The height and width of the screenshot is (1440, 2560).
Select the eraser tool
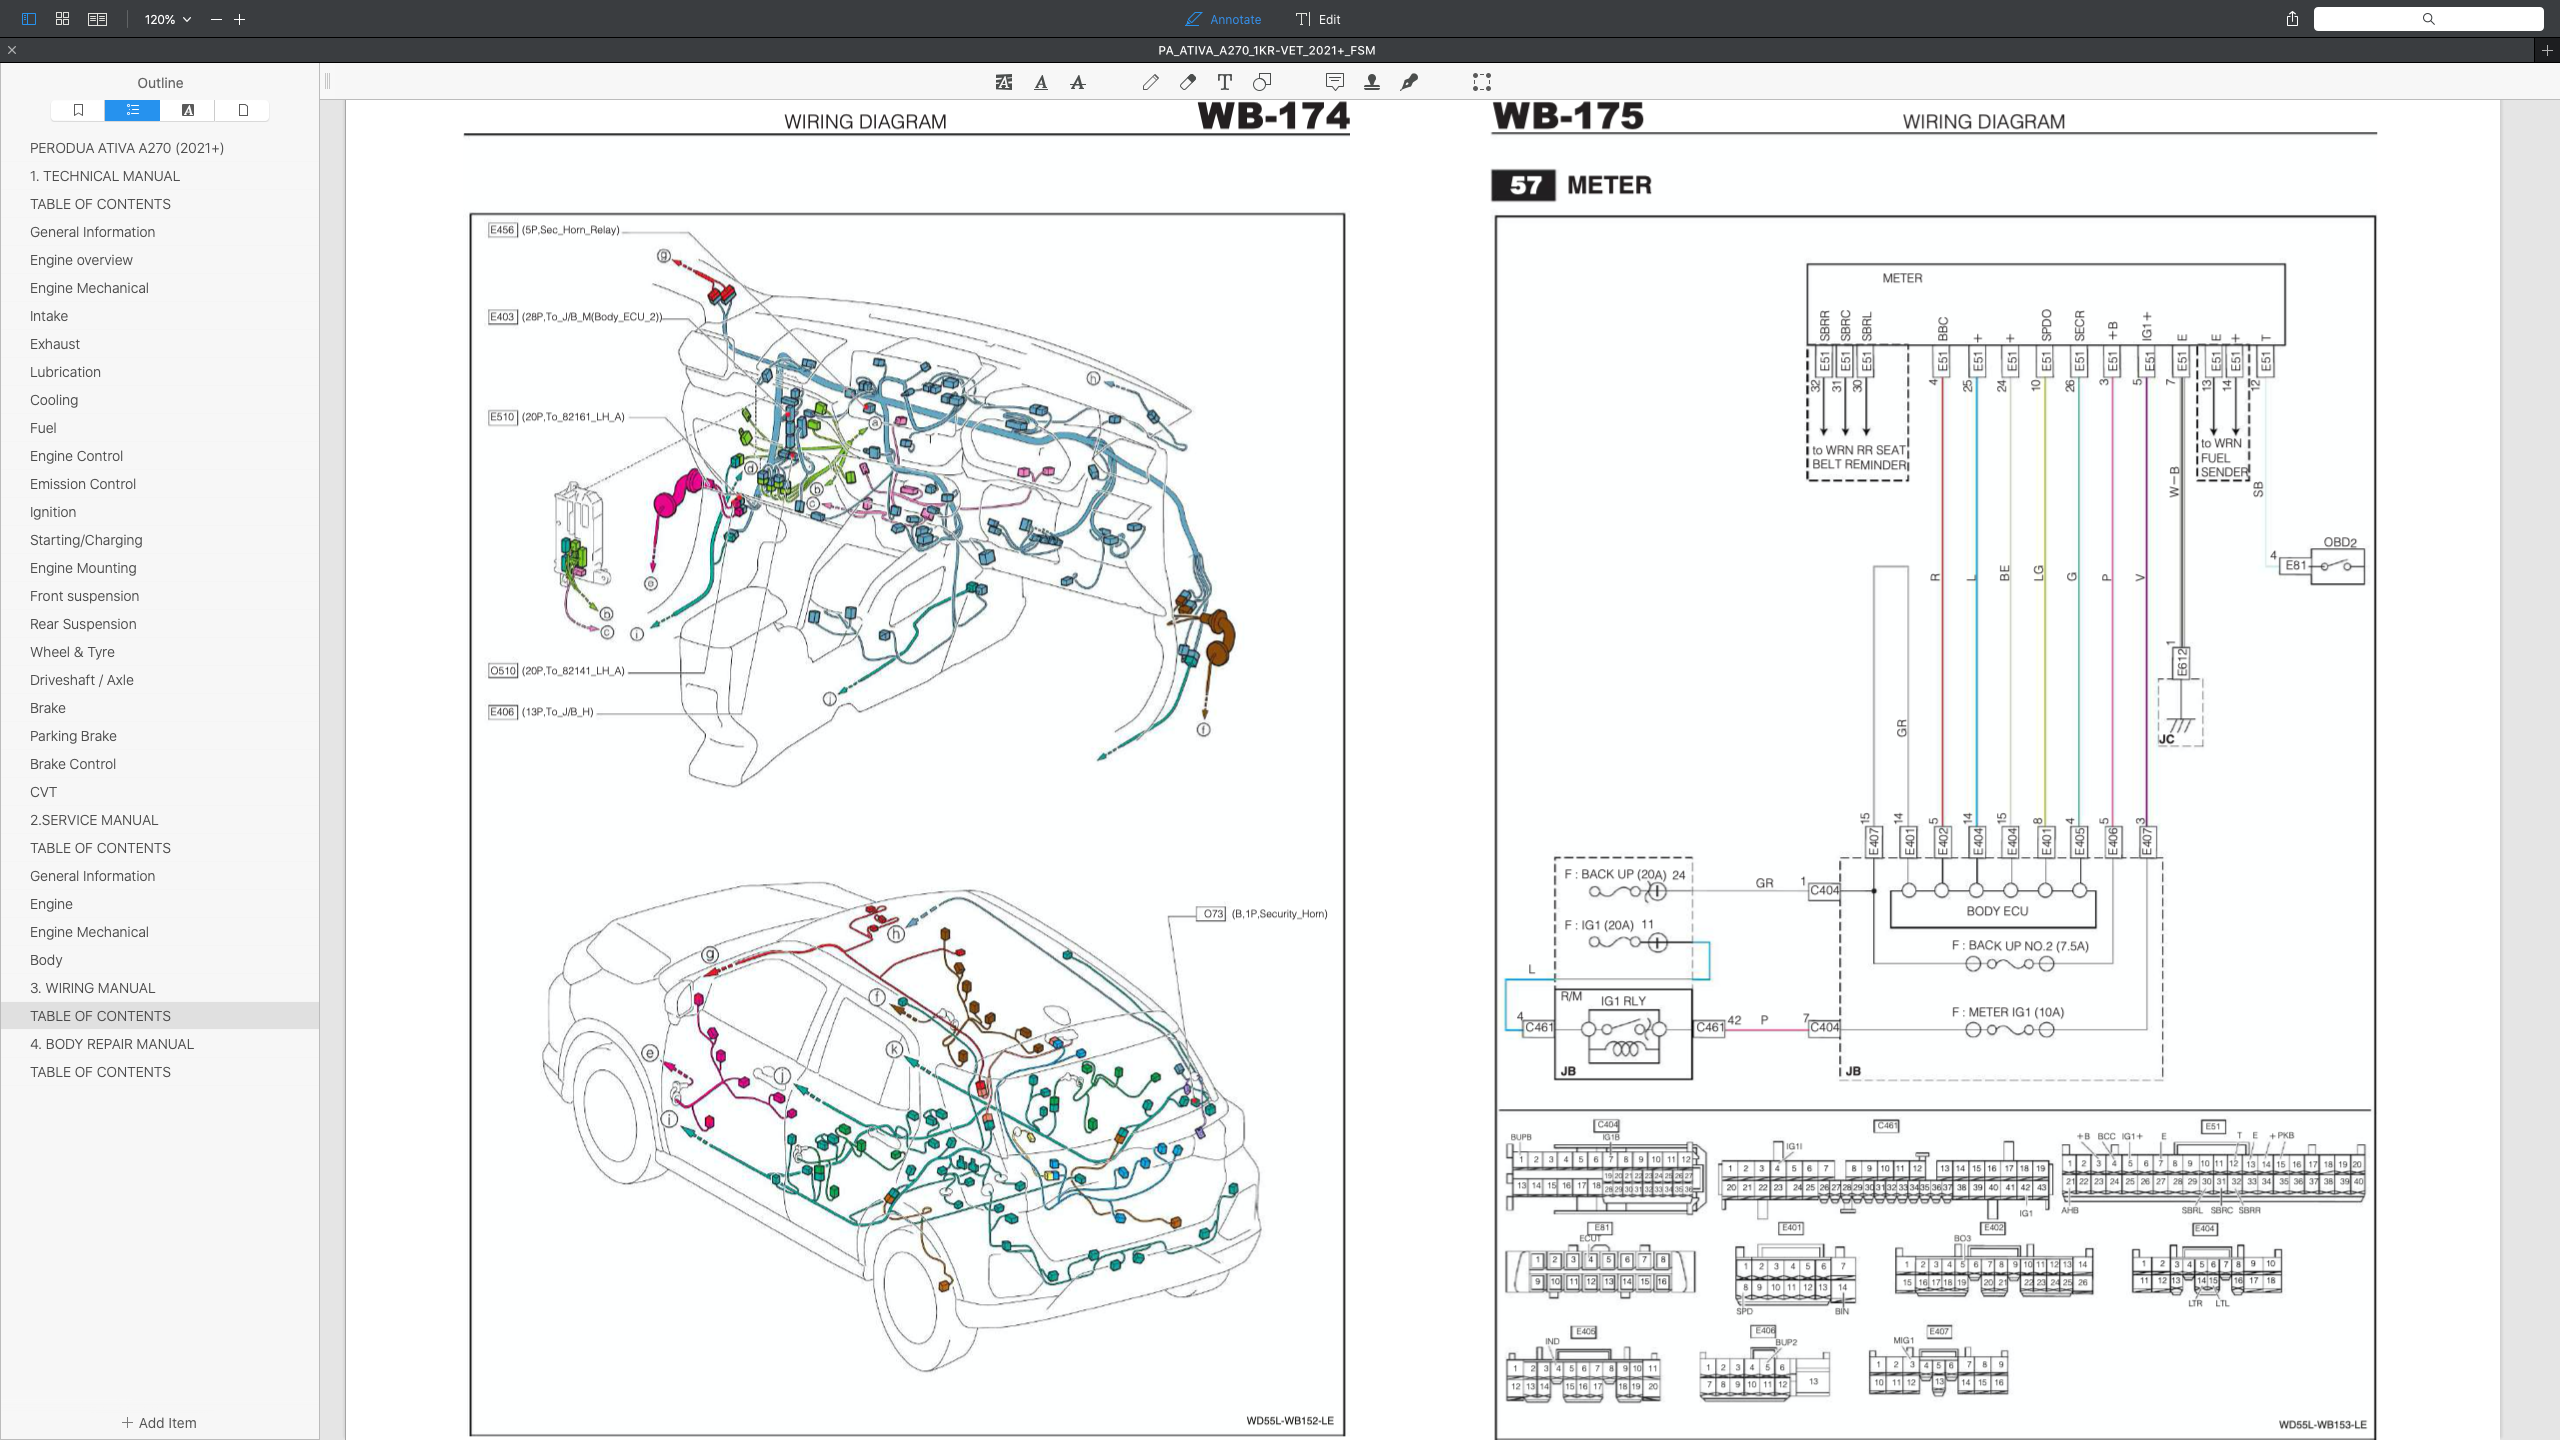(1188, 82)
